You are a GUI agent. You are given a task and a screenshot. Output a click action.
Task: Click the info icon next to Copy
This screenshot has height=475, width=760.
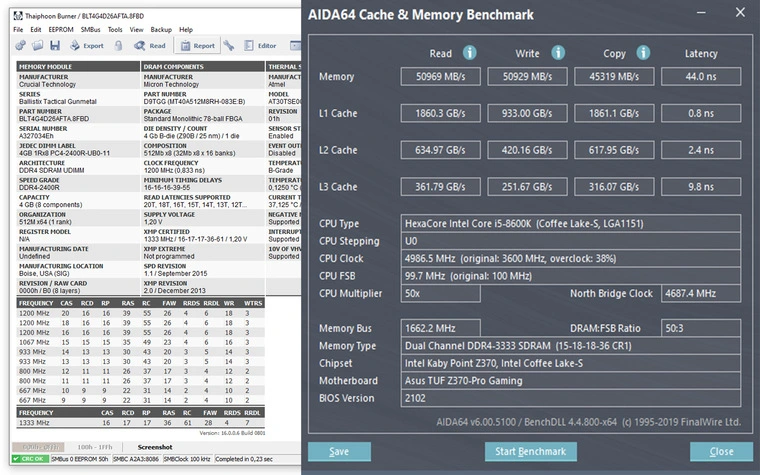pos(643,52)
